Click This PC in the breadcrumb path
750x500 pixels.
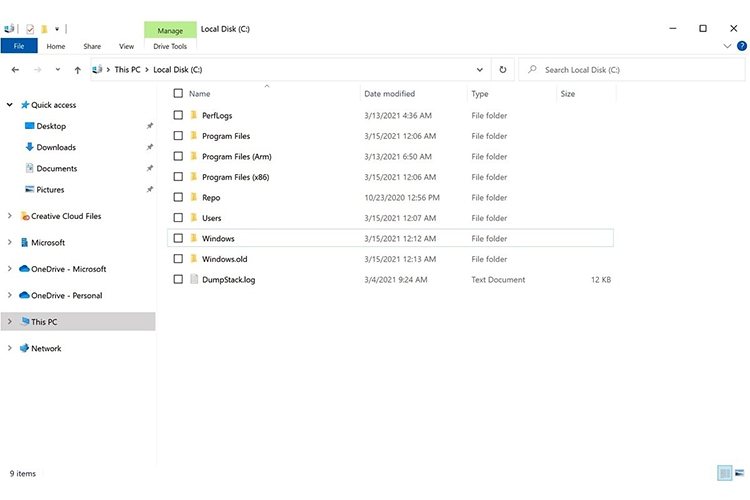pos(127,70)
